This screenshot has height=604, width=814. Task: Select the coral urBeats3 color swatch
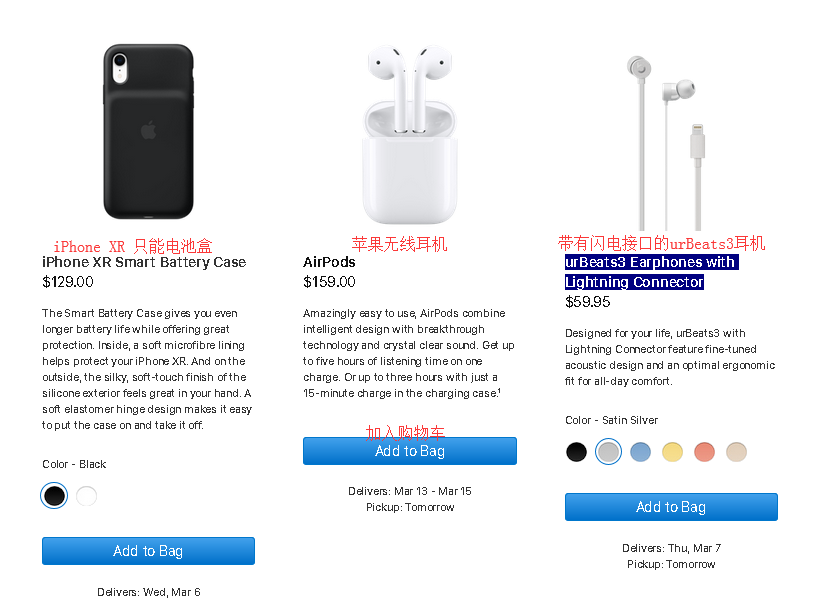pyautogui.click(x=704, y=452)
